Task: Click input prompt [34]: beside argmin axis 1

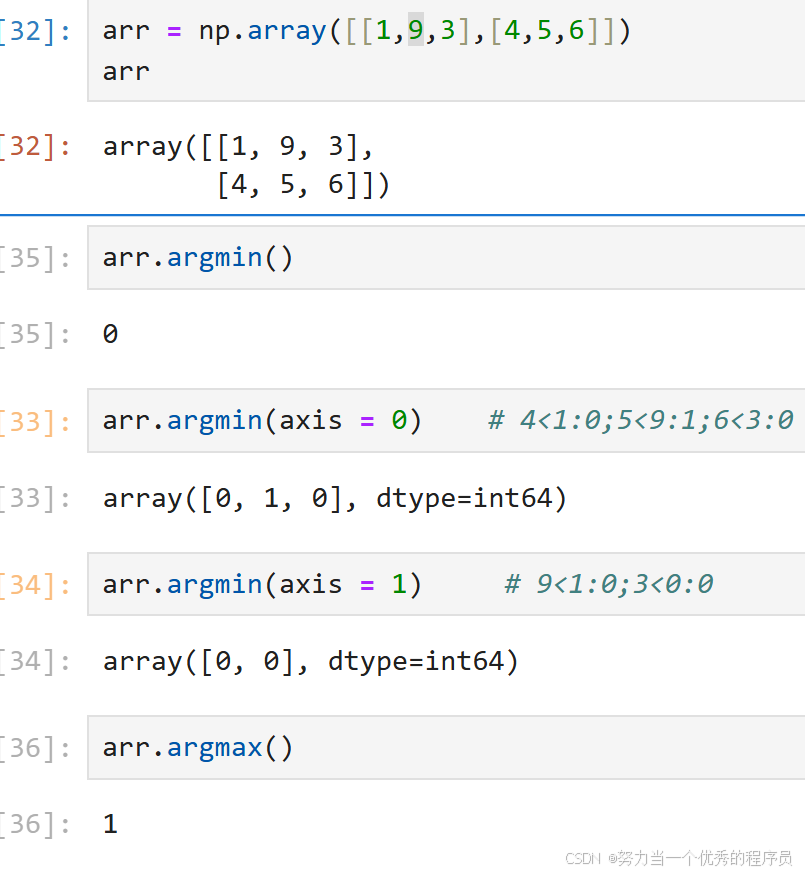Action: [x=35, y=585]
